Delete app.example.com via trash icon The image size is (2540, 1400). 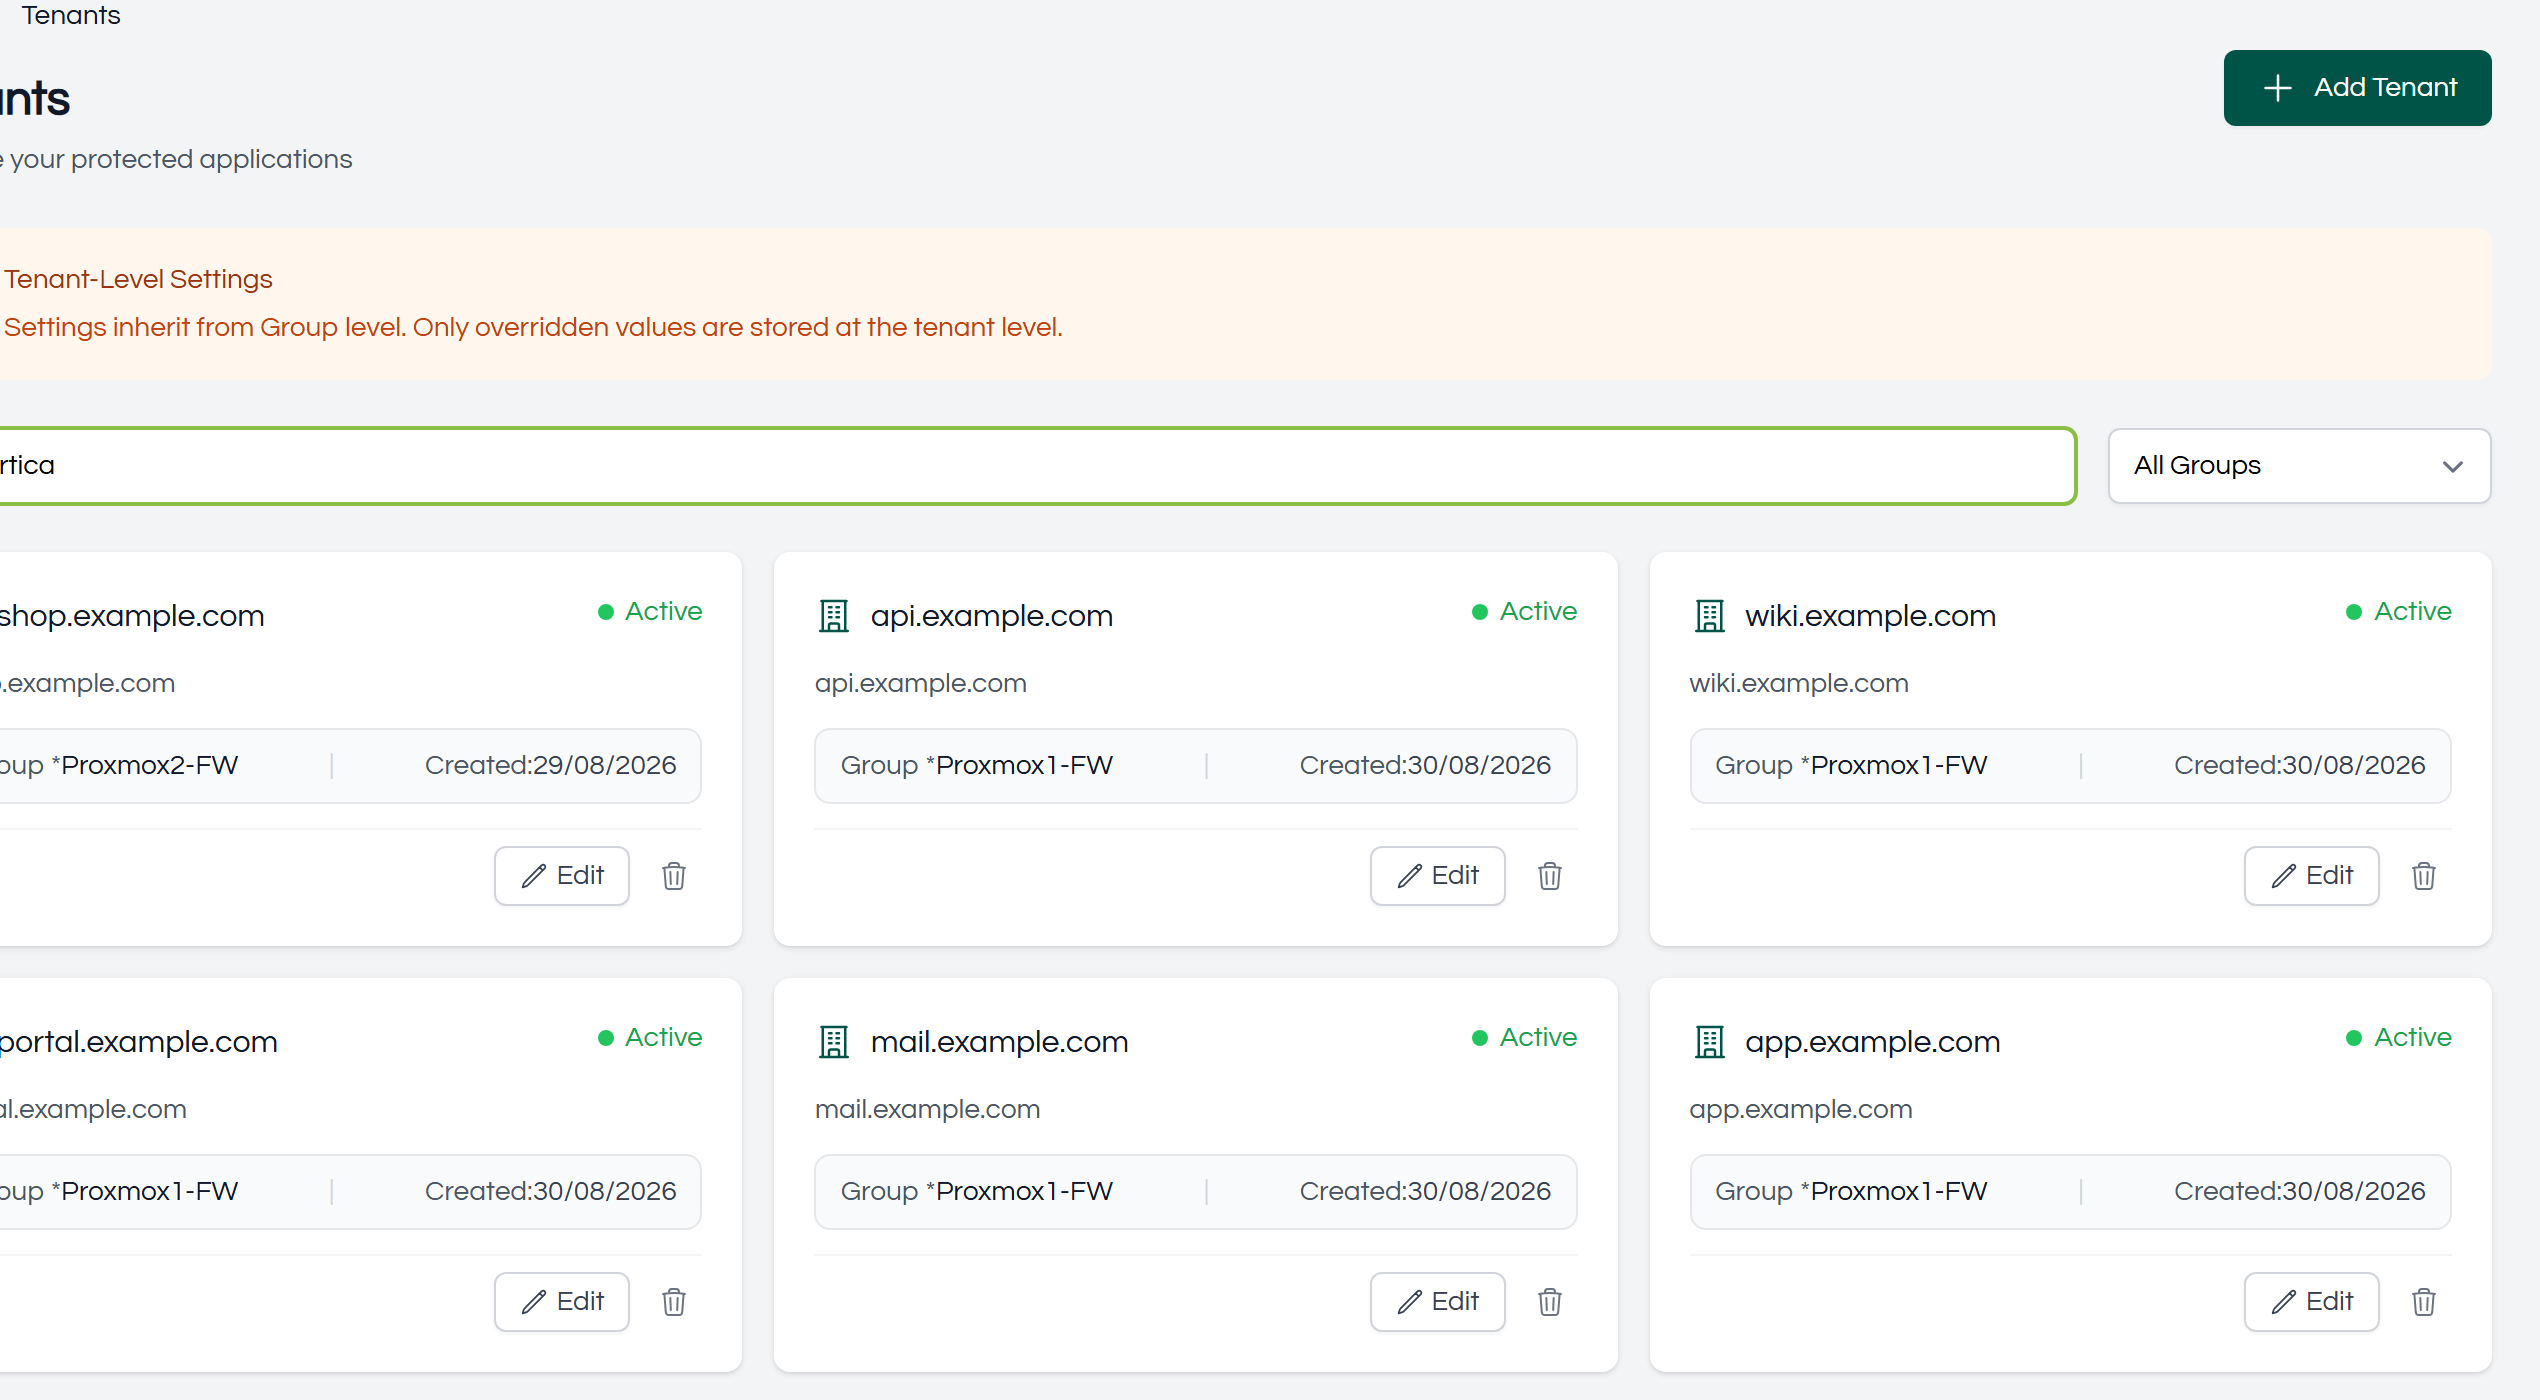point(2424,1302)
